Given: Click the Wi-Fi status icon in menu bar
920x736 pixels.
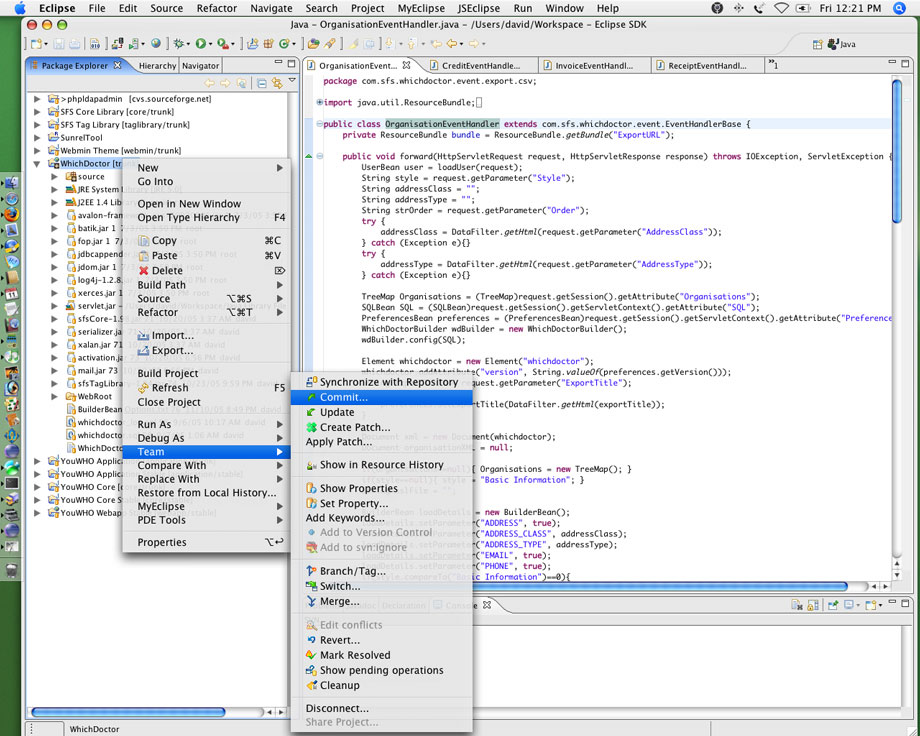Looking at the screenshot, I should click(781, 8).
